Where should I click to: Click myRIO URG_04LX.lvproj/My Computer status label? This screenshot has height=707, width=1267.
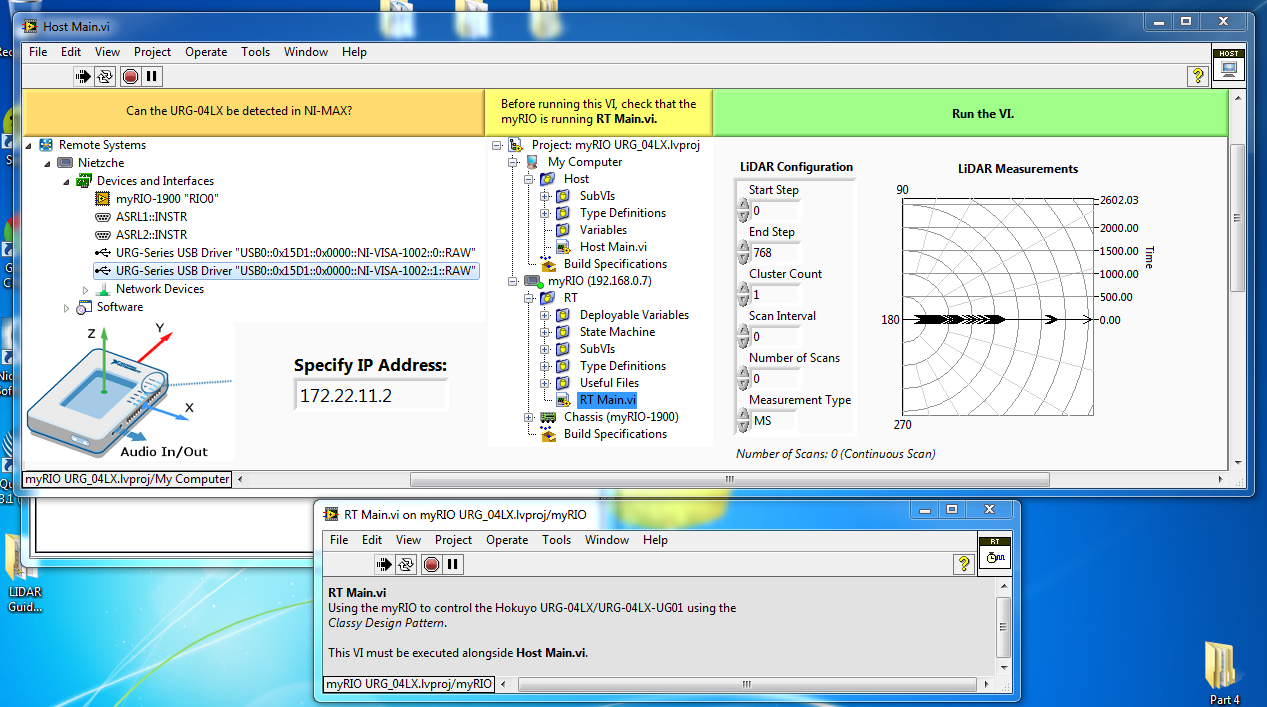127,479
